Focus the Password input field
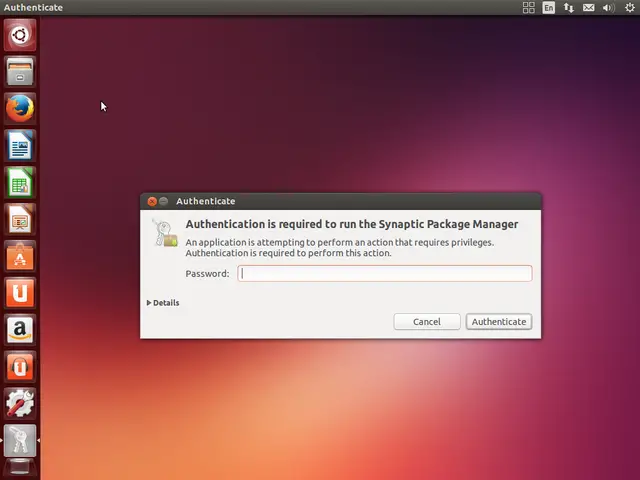Image resolution: width=640 pixels, height=480 pixels. point(385,273)
